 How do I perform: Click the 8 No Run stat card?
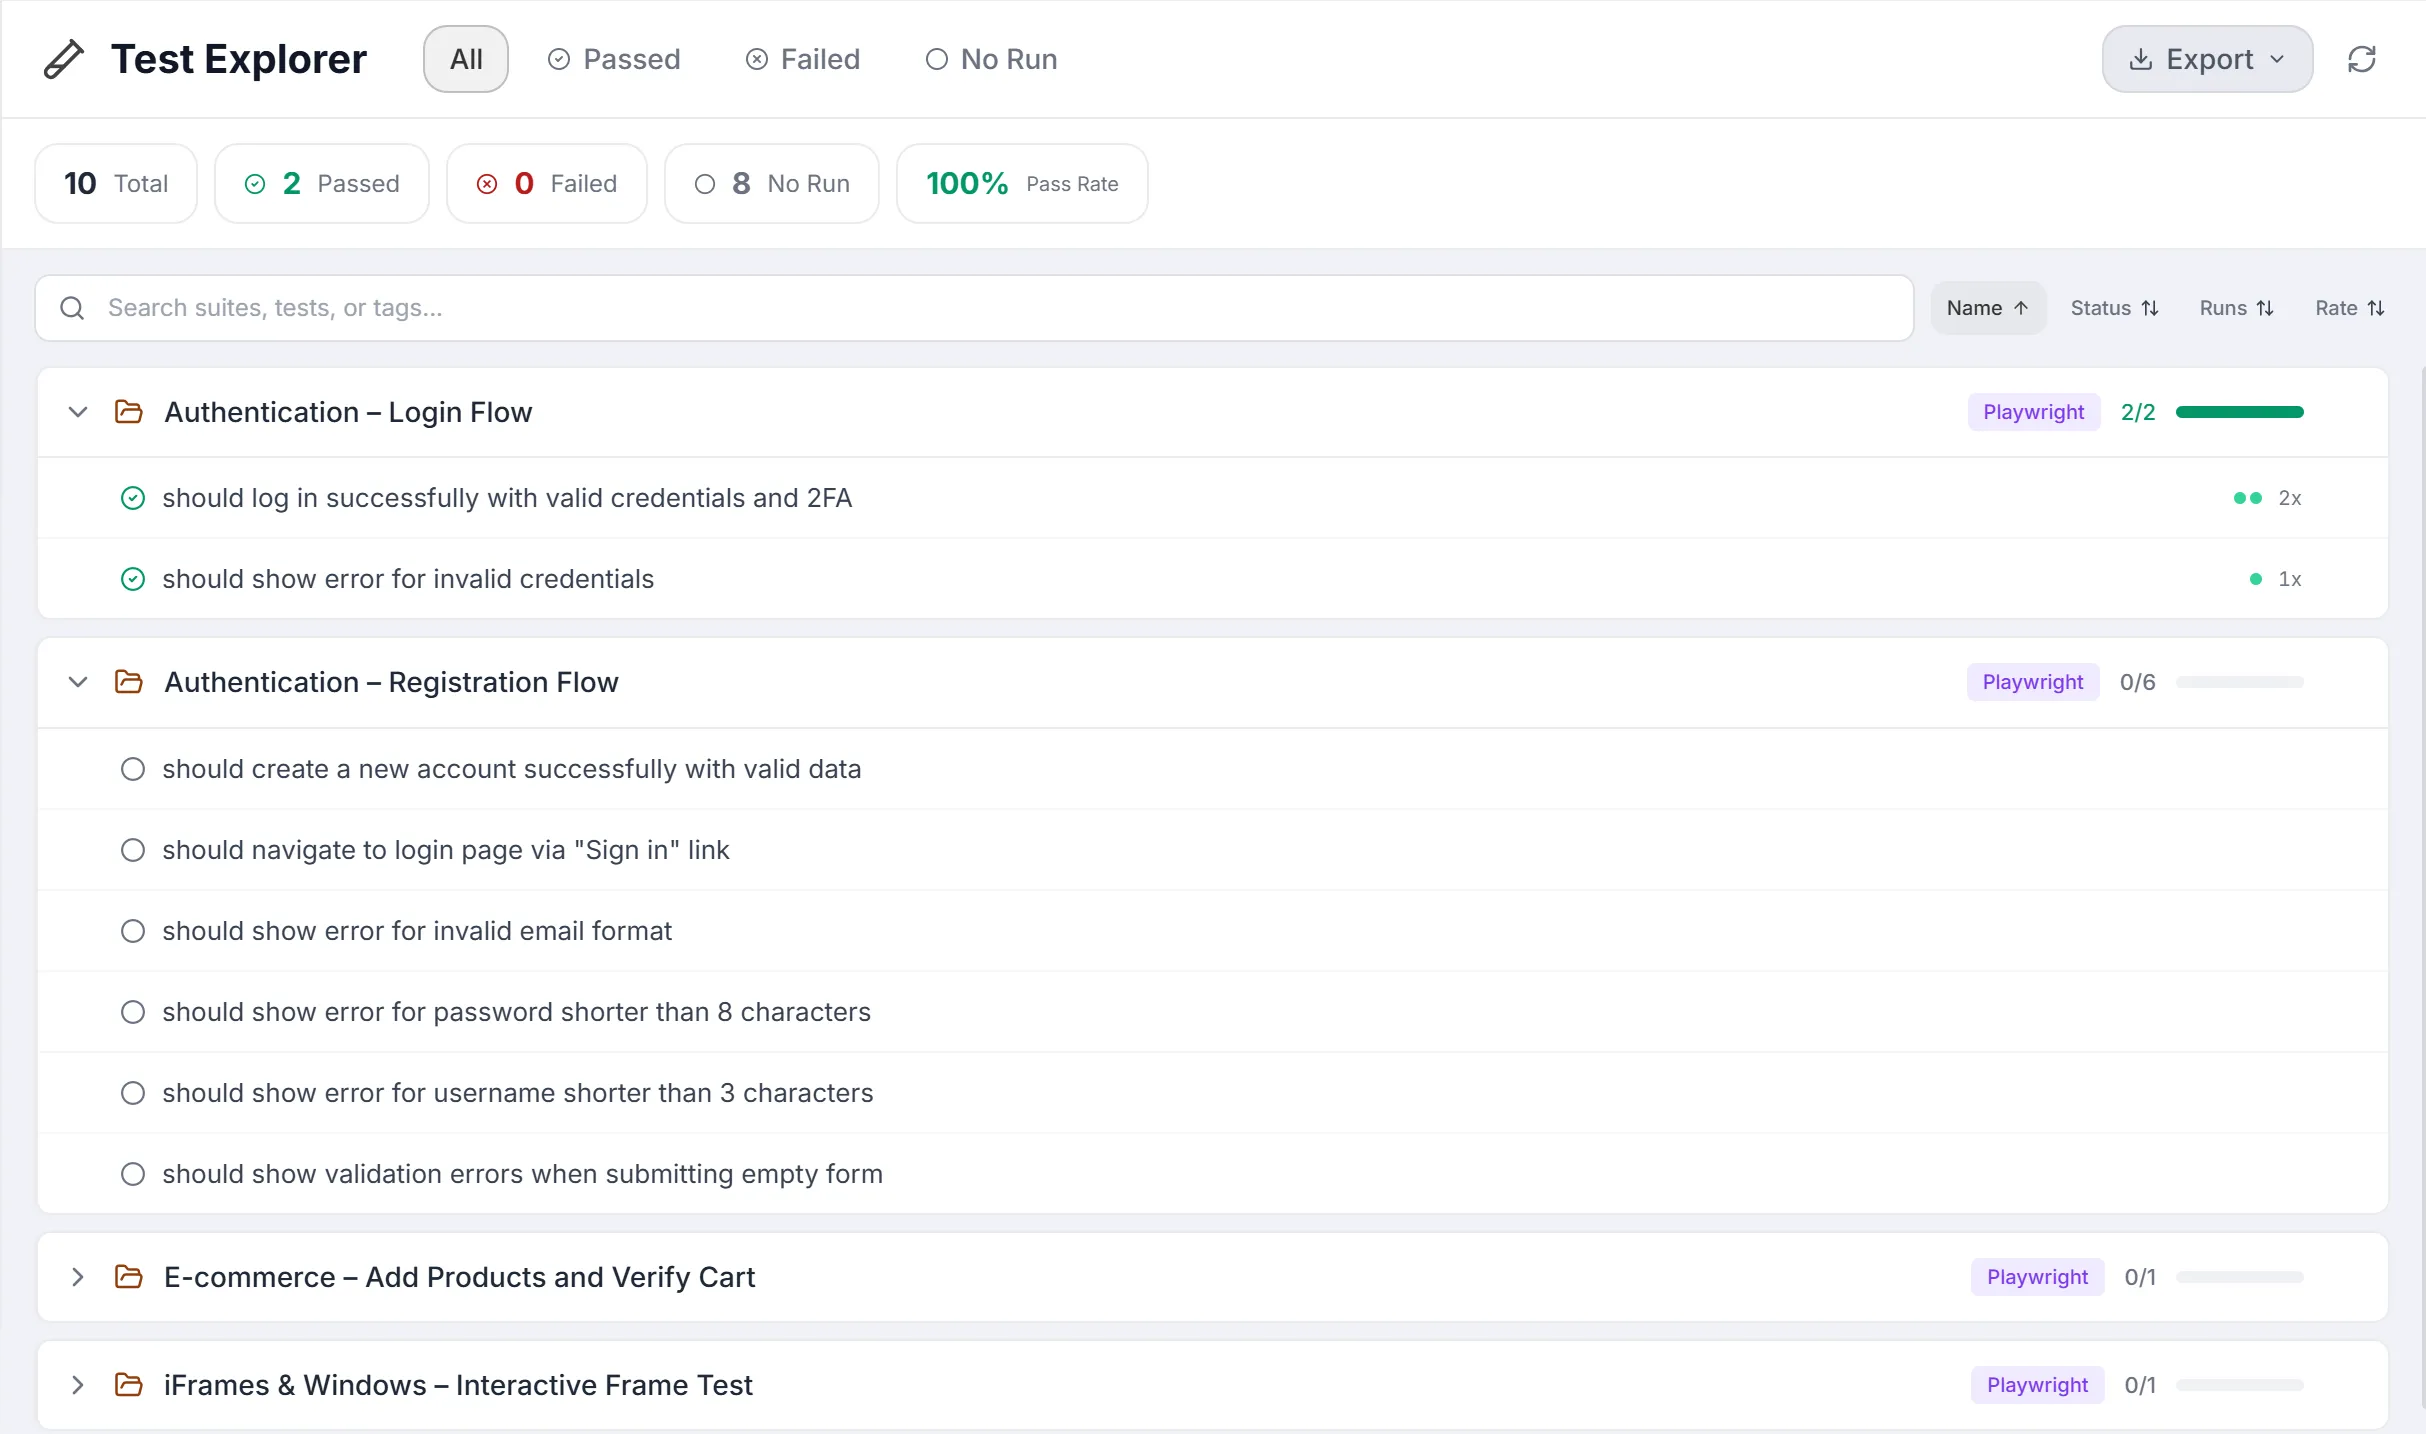pyautogui.click(x=772, y=184)
